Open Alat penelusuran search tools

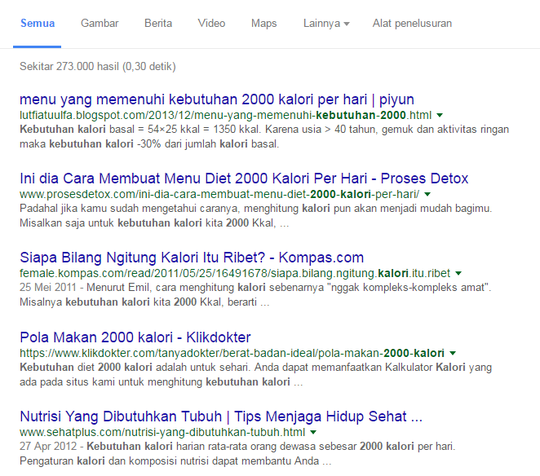click(x=412, y=23)
